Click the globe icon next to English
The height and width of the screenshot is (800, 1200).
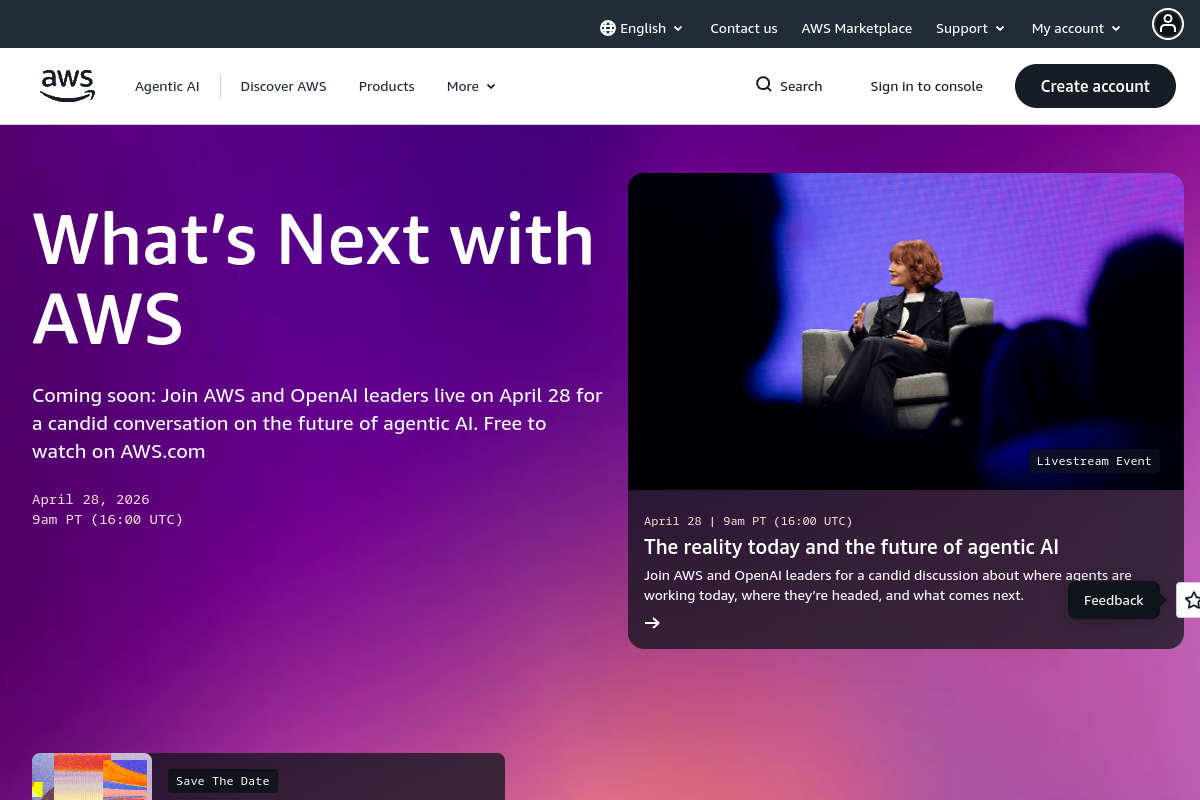coord(607,28)
